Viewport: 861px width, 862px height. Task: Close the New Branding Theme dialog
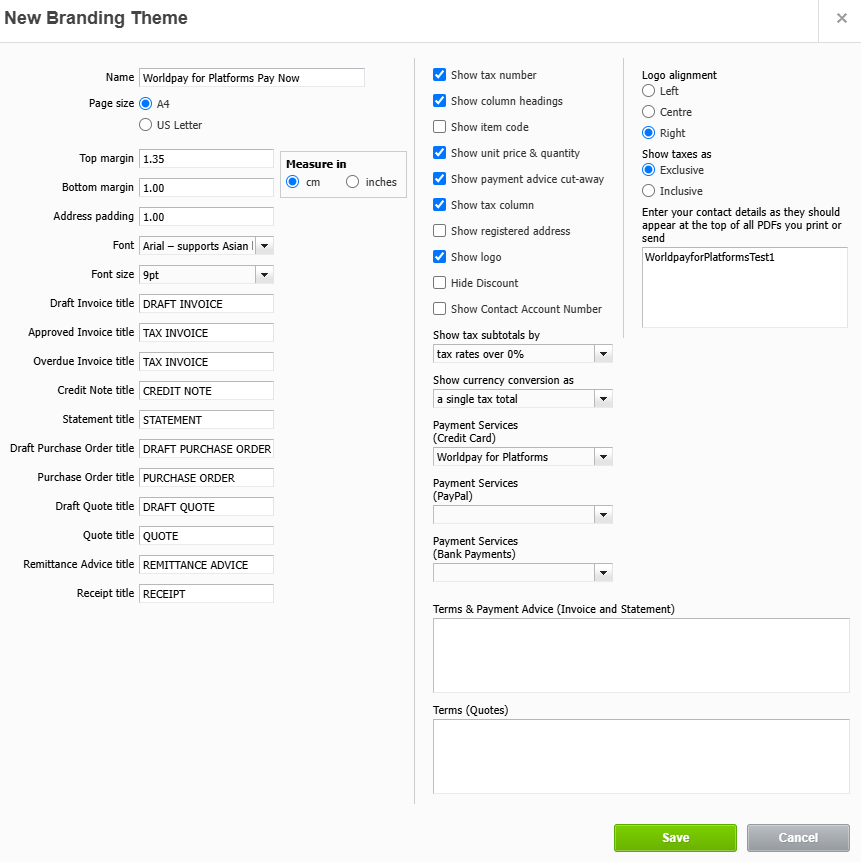click(841, 18)
